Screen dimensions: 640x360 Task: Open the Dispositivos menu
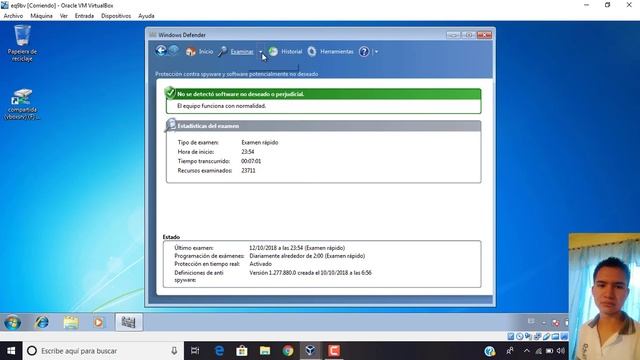(116, 16)
